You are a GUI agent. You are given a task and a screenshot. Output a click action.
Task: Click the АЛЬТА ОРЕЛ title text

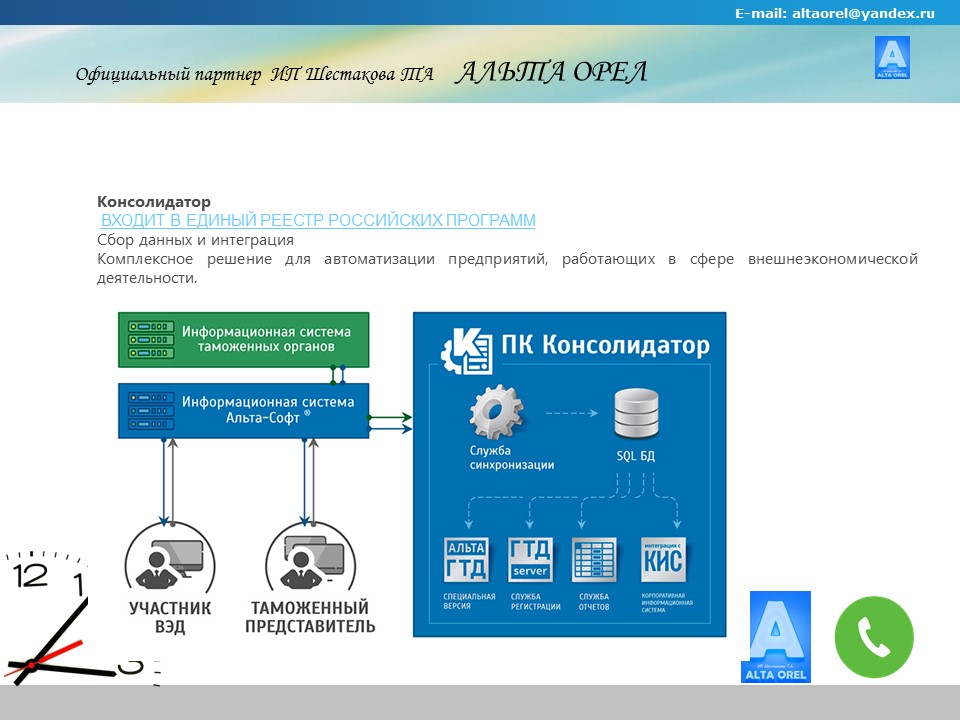click(x=551, y=72)
